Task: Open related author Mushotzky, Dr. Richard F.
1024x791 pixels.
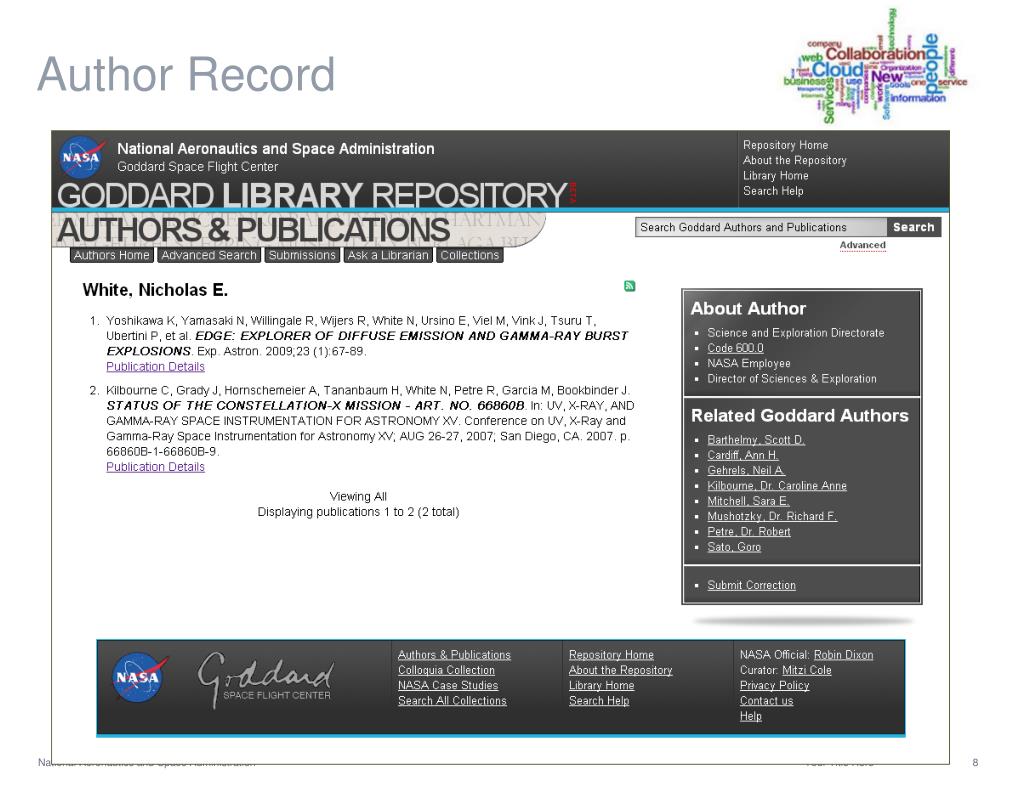Action: pyautogui.click(x=772, y=516)
